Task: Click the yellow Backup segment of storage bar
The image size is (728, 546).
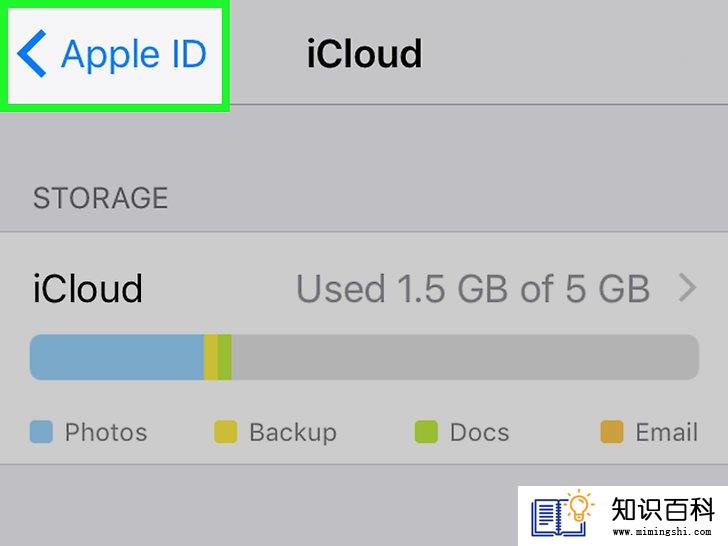Action: (211, 357)
